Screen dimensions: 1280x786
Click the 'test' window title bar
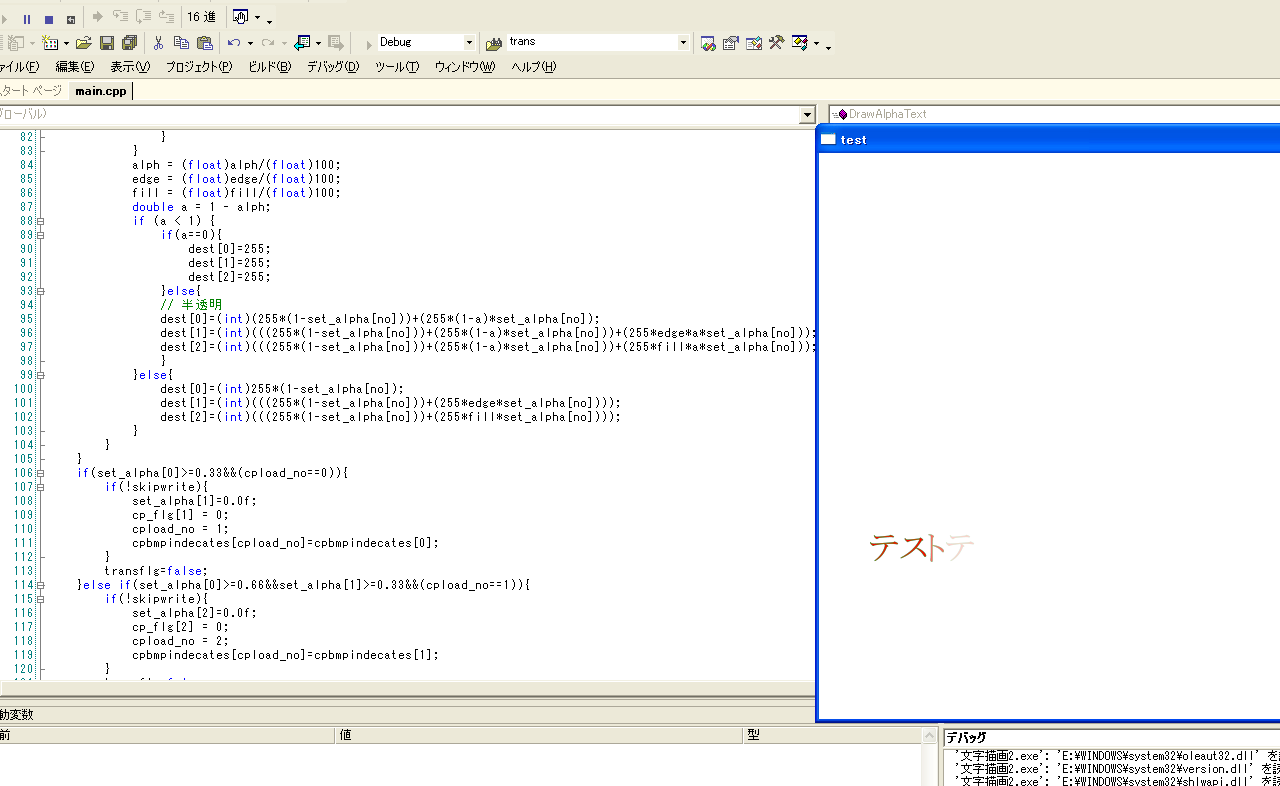[1049, 139]
